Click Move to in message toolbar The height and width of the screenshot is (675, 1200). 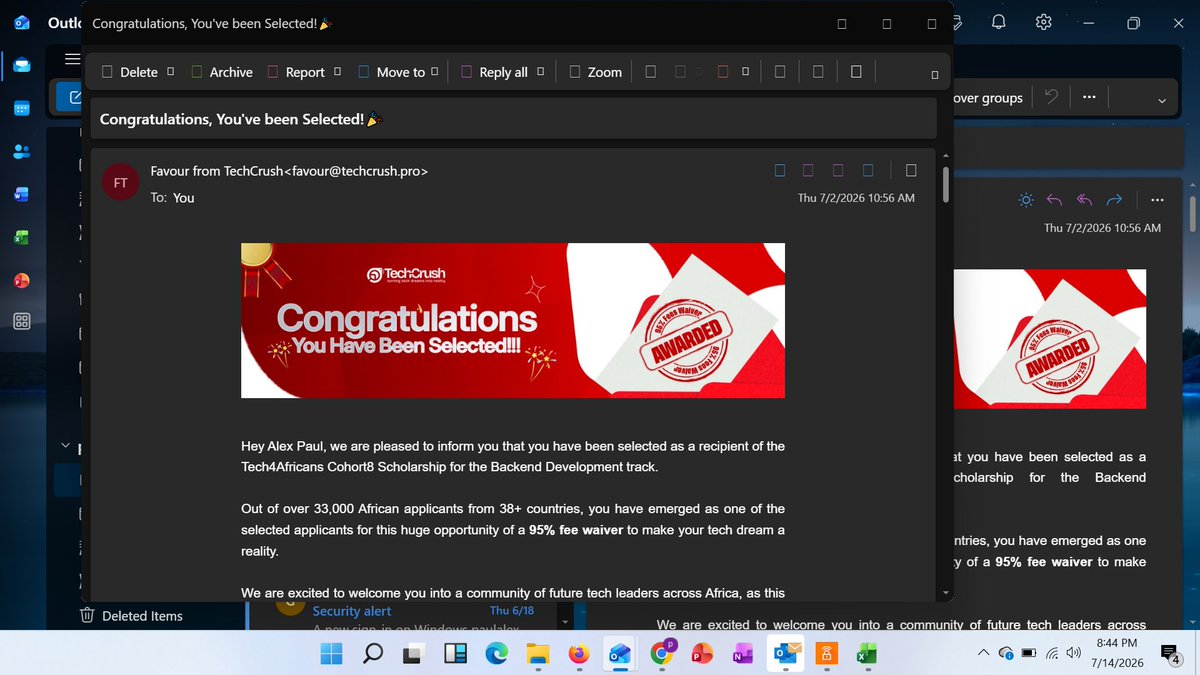click(x=391, y=72)
